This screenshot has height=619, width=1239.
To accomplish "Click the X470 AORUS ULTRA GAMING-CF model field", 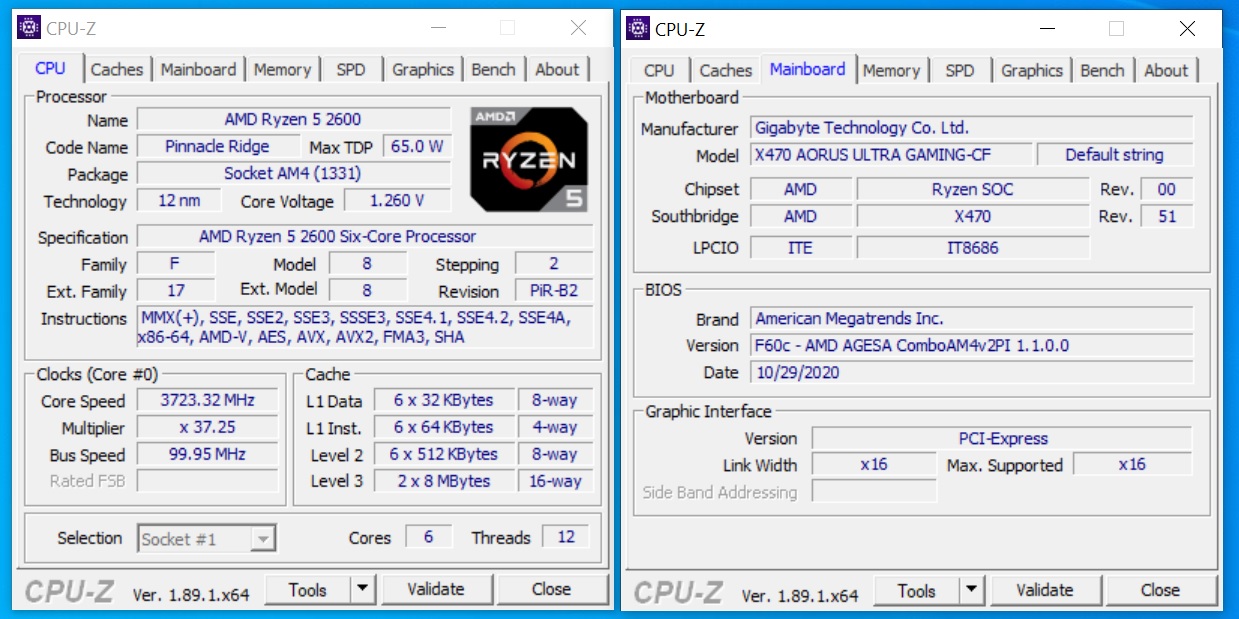I will coord(891,155).
